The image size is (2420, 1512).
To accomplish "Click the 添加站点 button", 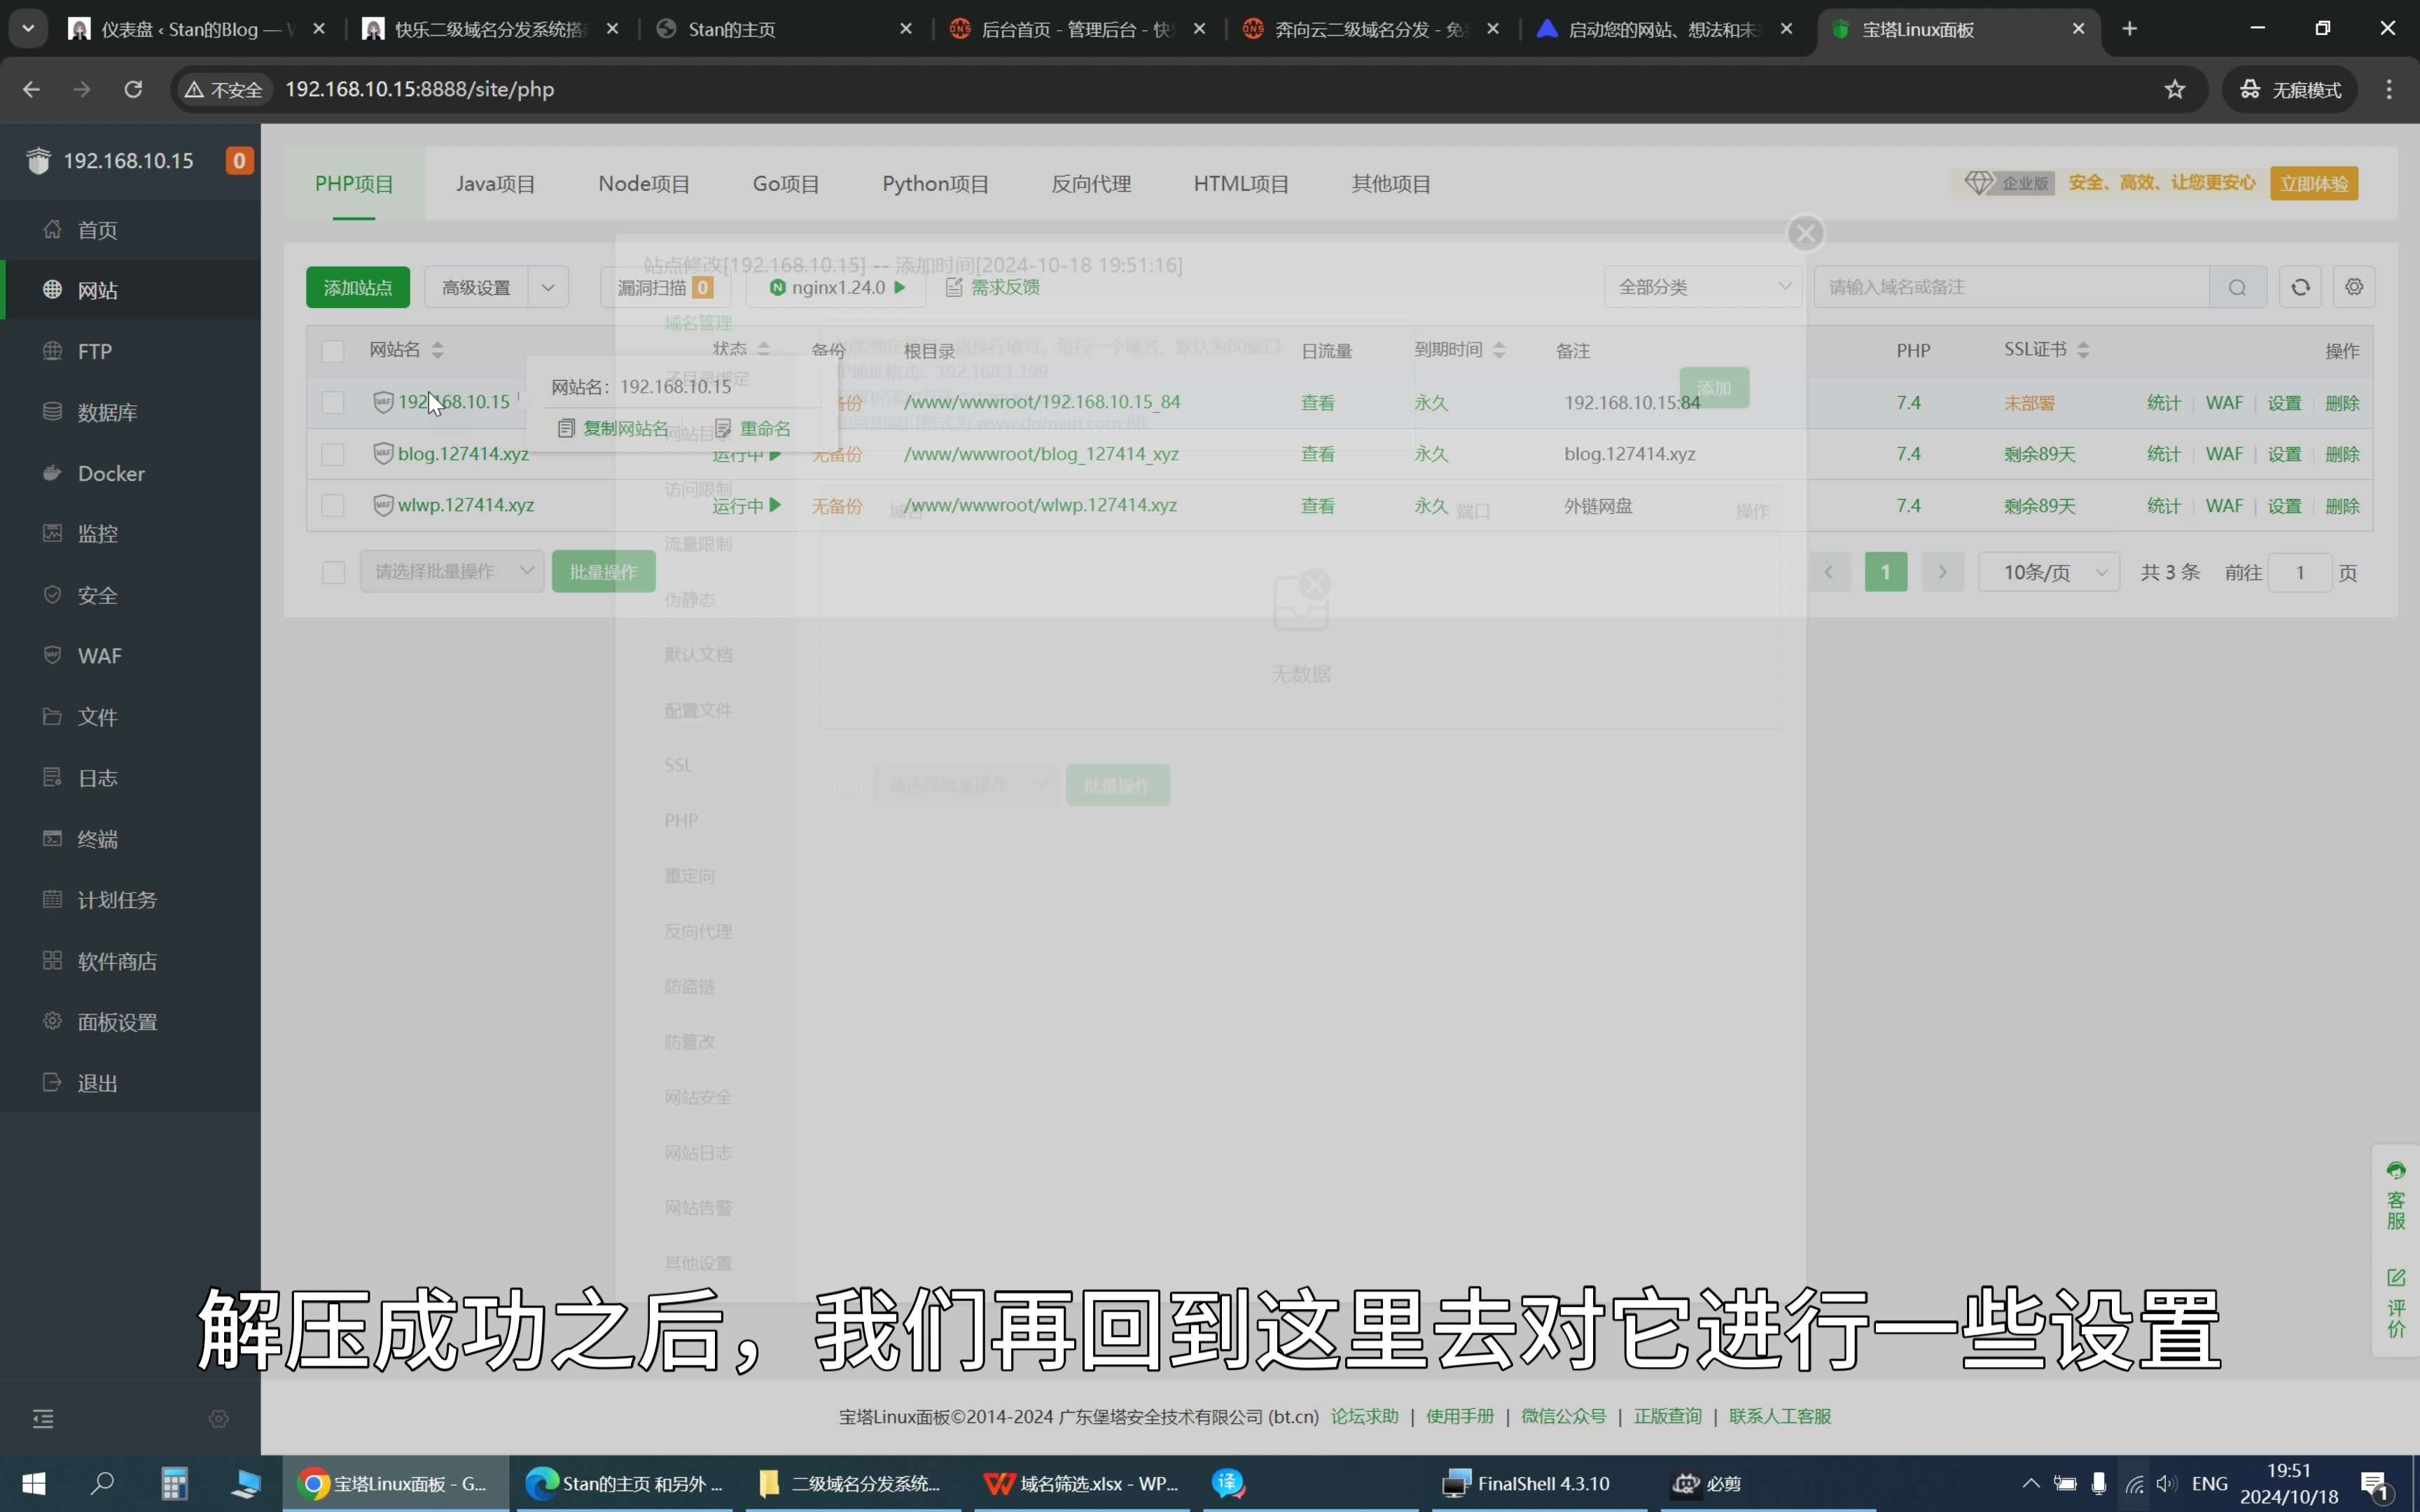I will pyautogui.click(x=358, y=287).
